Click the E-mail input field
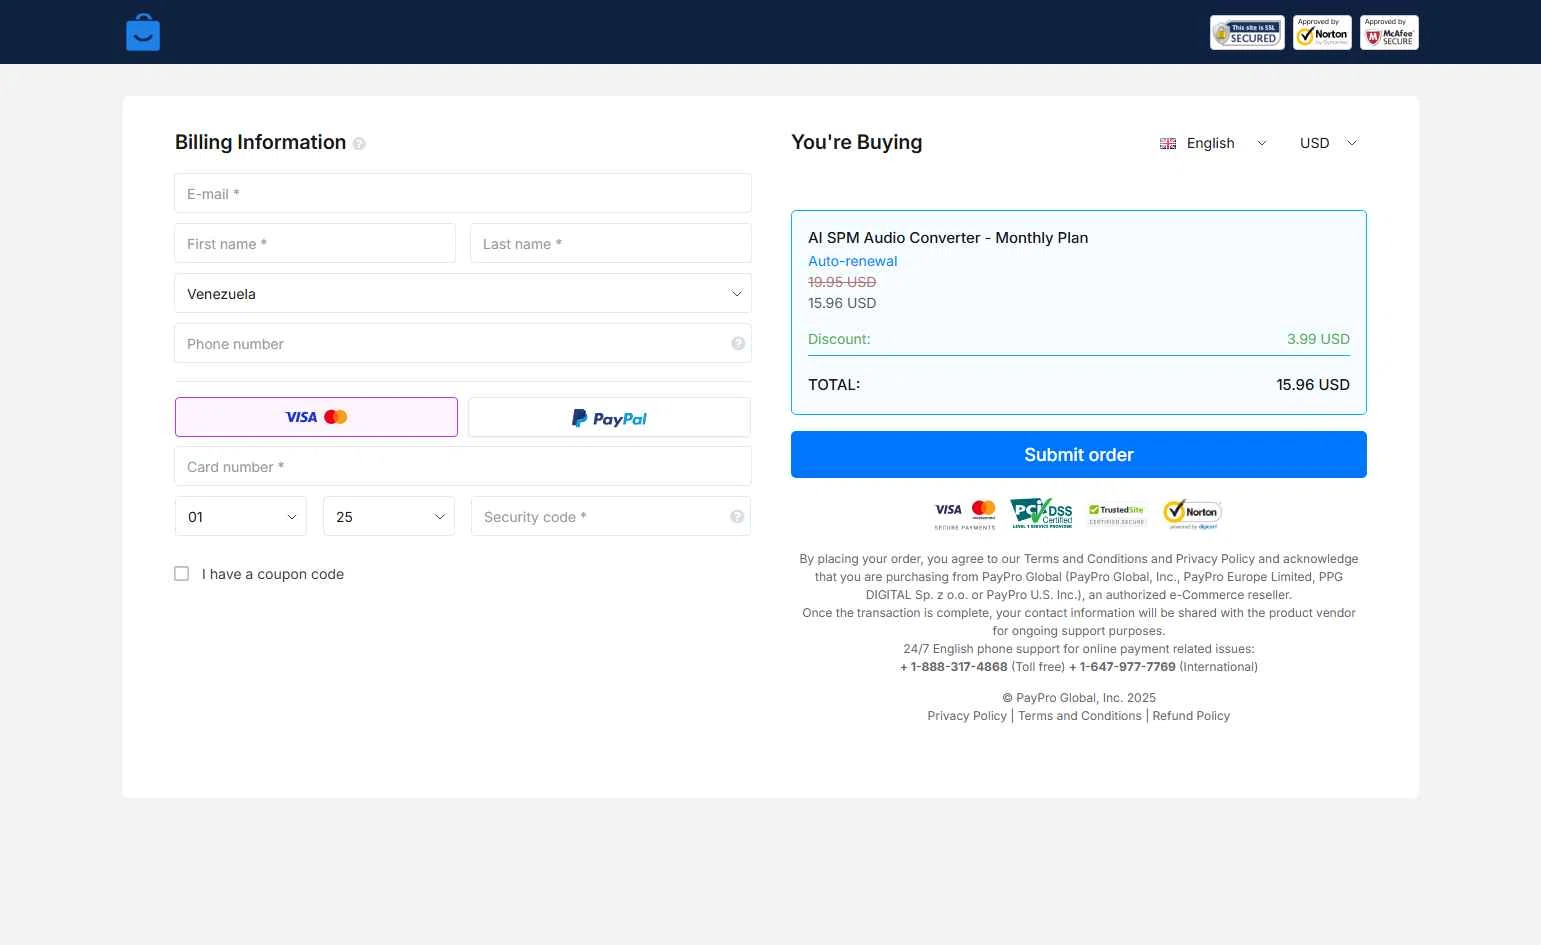Viewport: 1541px width, 945px height. (x=463, y=193)
